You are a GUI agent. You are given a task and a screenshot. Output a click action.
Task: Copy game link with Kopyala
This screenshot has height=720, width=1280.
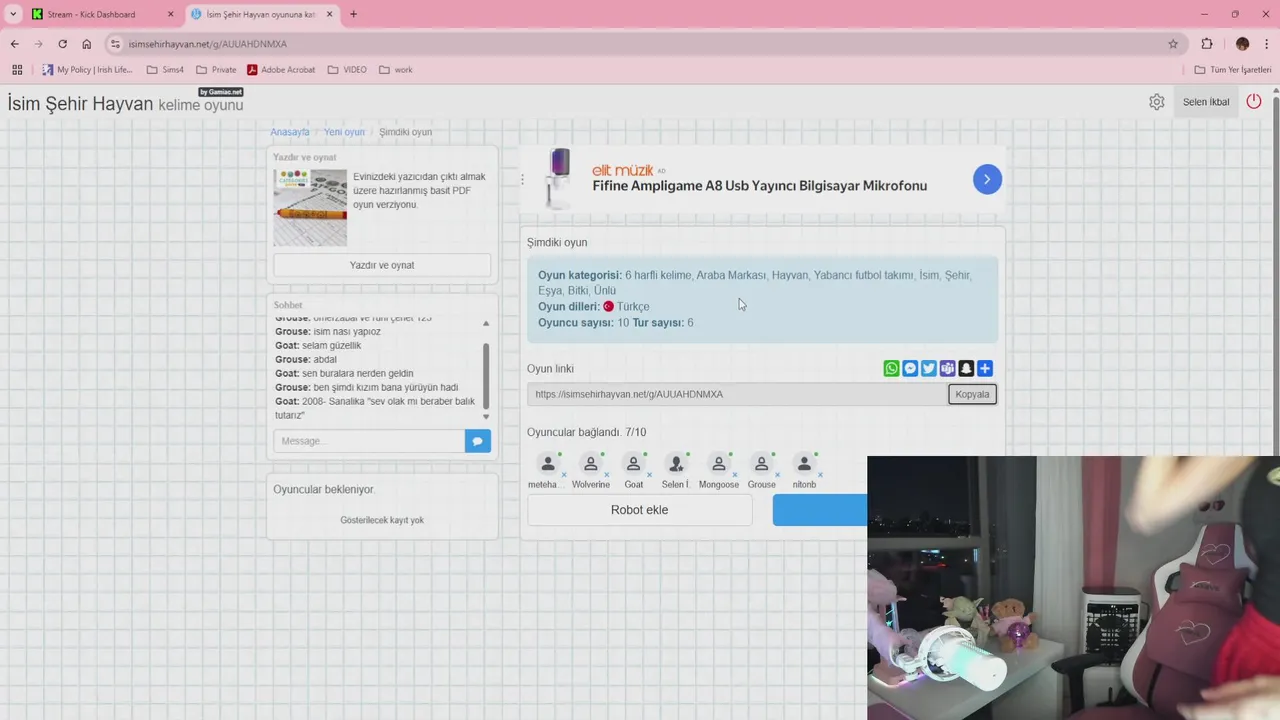click(972, 394)
